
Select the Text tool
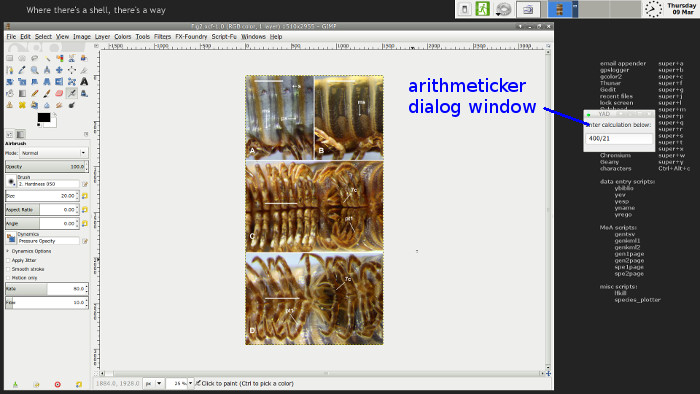click(x=84, y=82)
